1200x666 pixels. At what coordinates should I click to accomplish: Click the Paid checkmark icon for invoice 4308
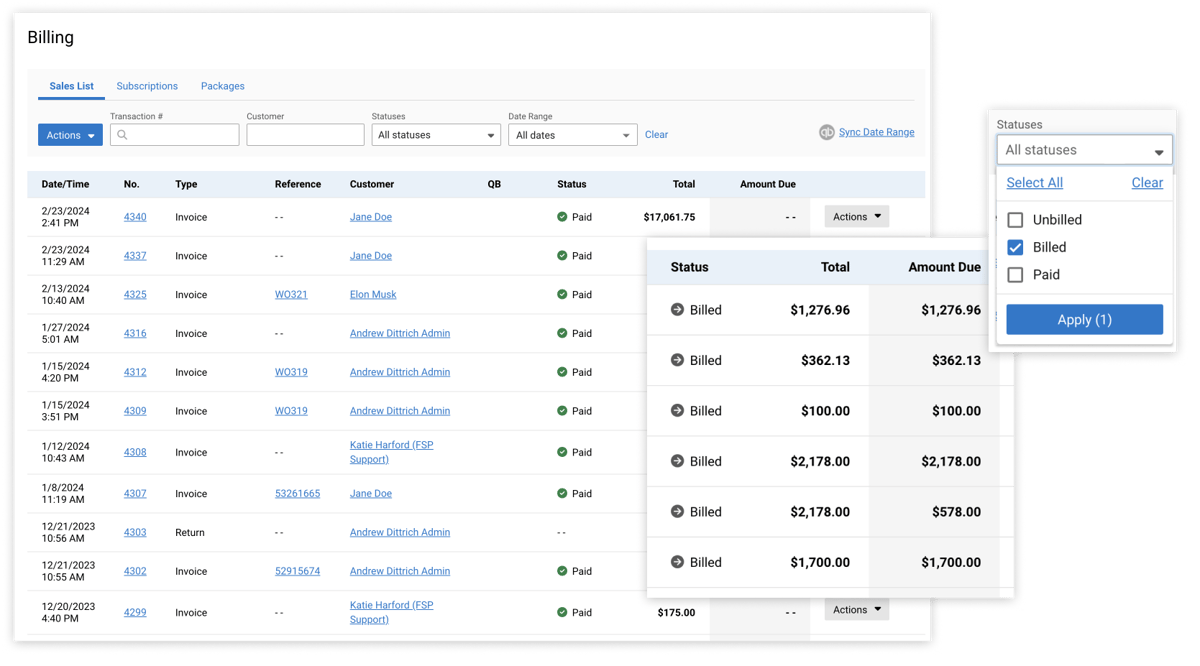[562, 452]
